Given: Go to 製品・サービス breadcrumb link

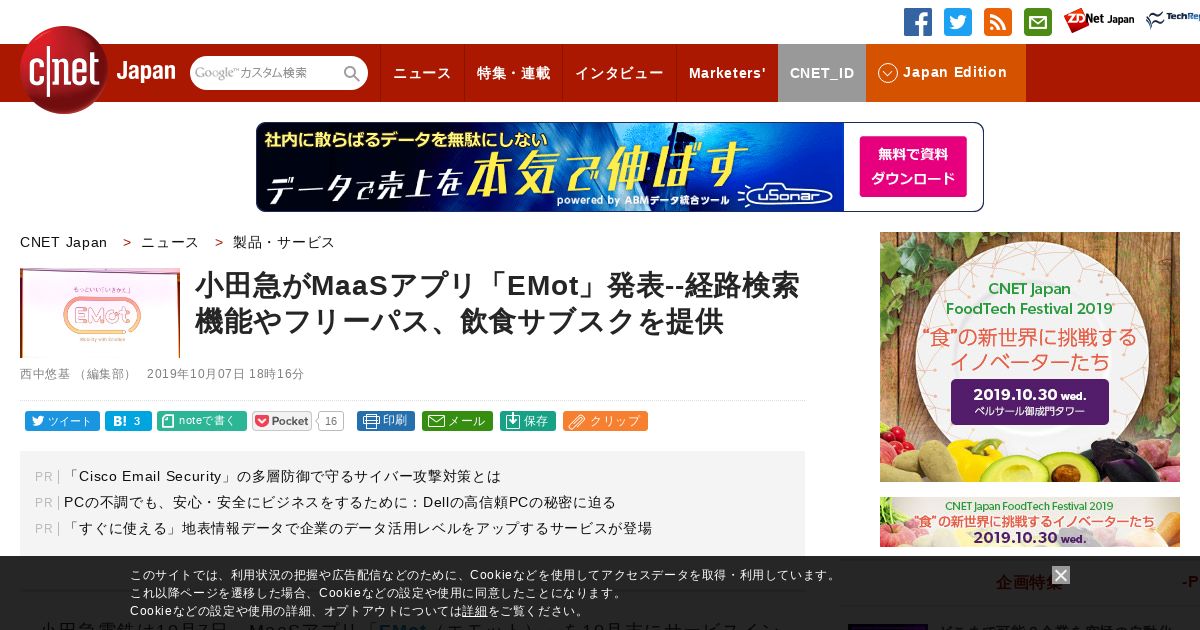Looking at the screenshot, I should pyautogui.click(x=284, y=242).
